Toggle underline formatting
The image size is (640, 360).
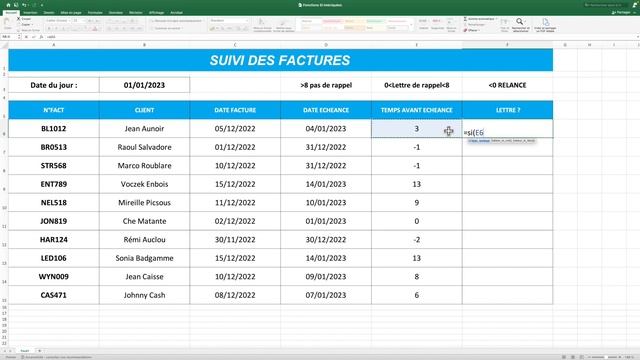tap(64, 29)
